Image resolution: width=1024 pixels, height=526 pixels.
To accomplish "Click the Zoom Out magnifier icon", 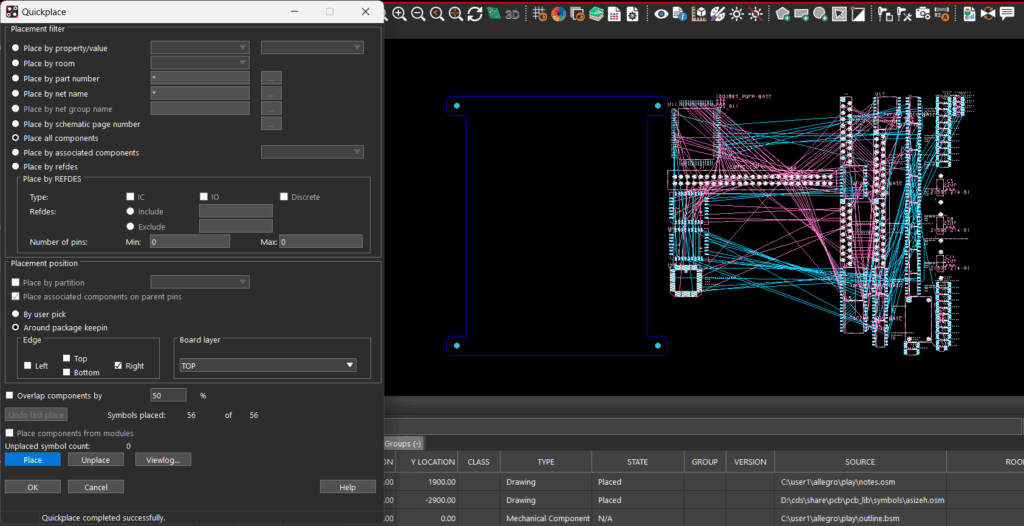I will pos(418,14).
